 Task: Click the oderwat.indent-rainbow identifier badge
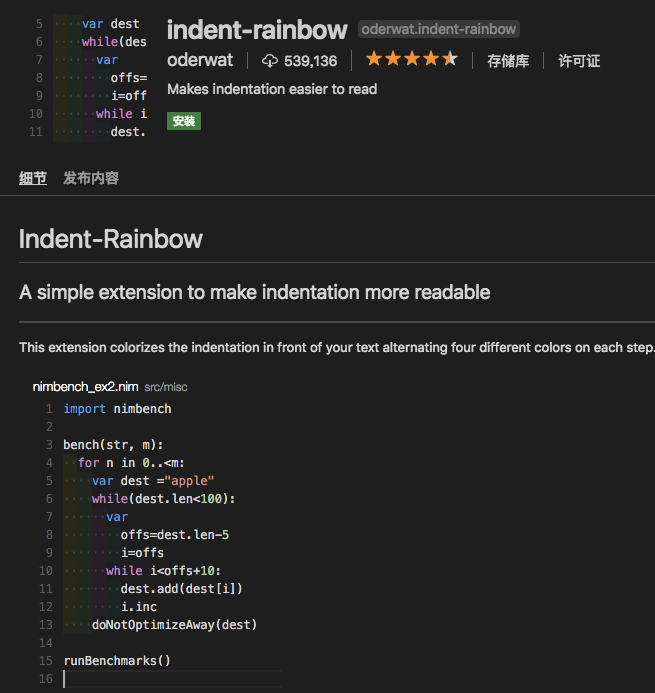[439, 30]
